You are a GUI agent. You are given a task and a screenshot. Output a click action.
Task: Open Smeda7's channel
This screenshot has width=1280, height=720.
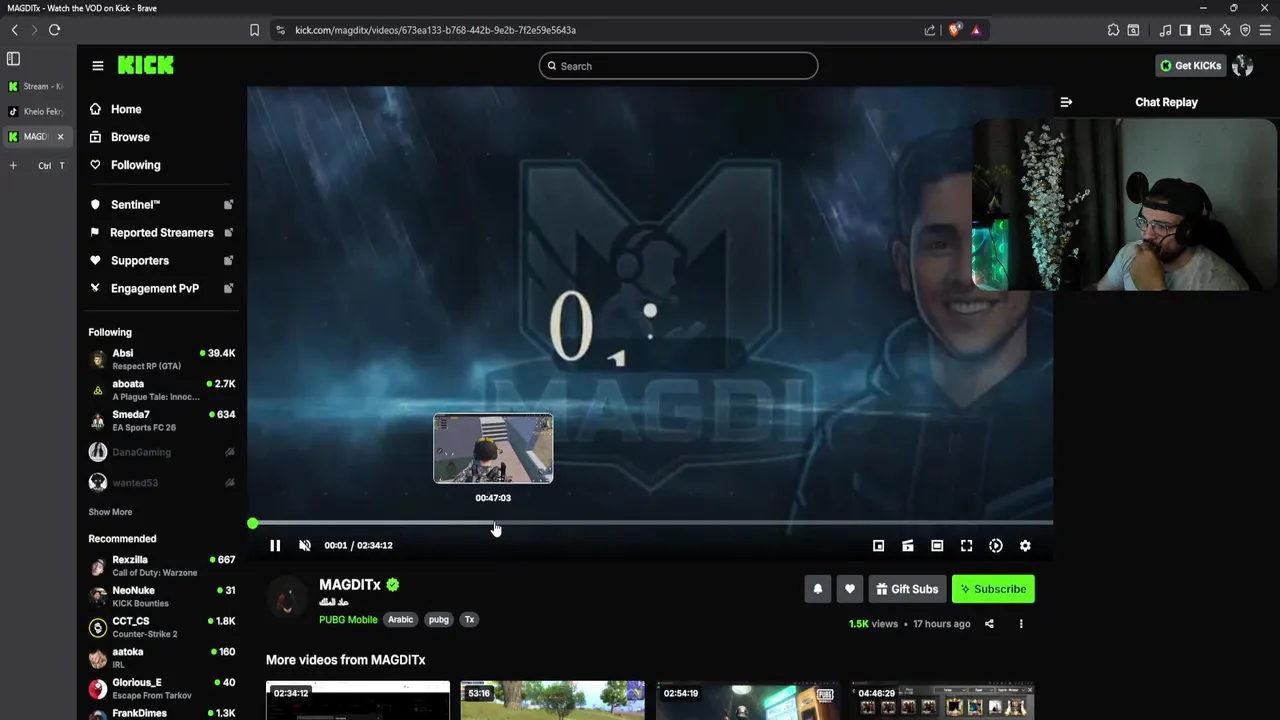[161, 421]
